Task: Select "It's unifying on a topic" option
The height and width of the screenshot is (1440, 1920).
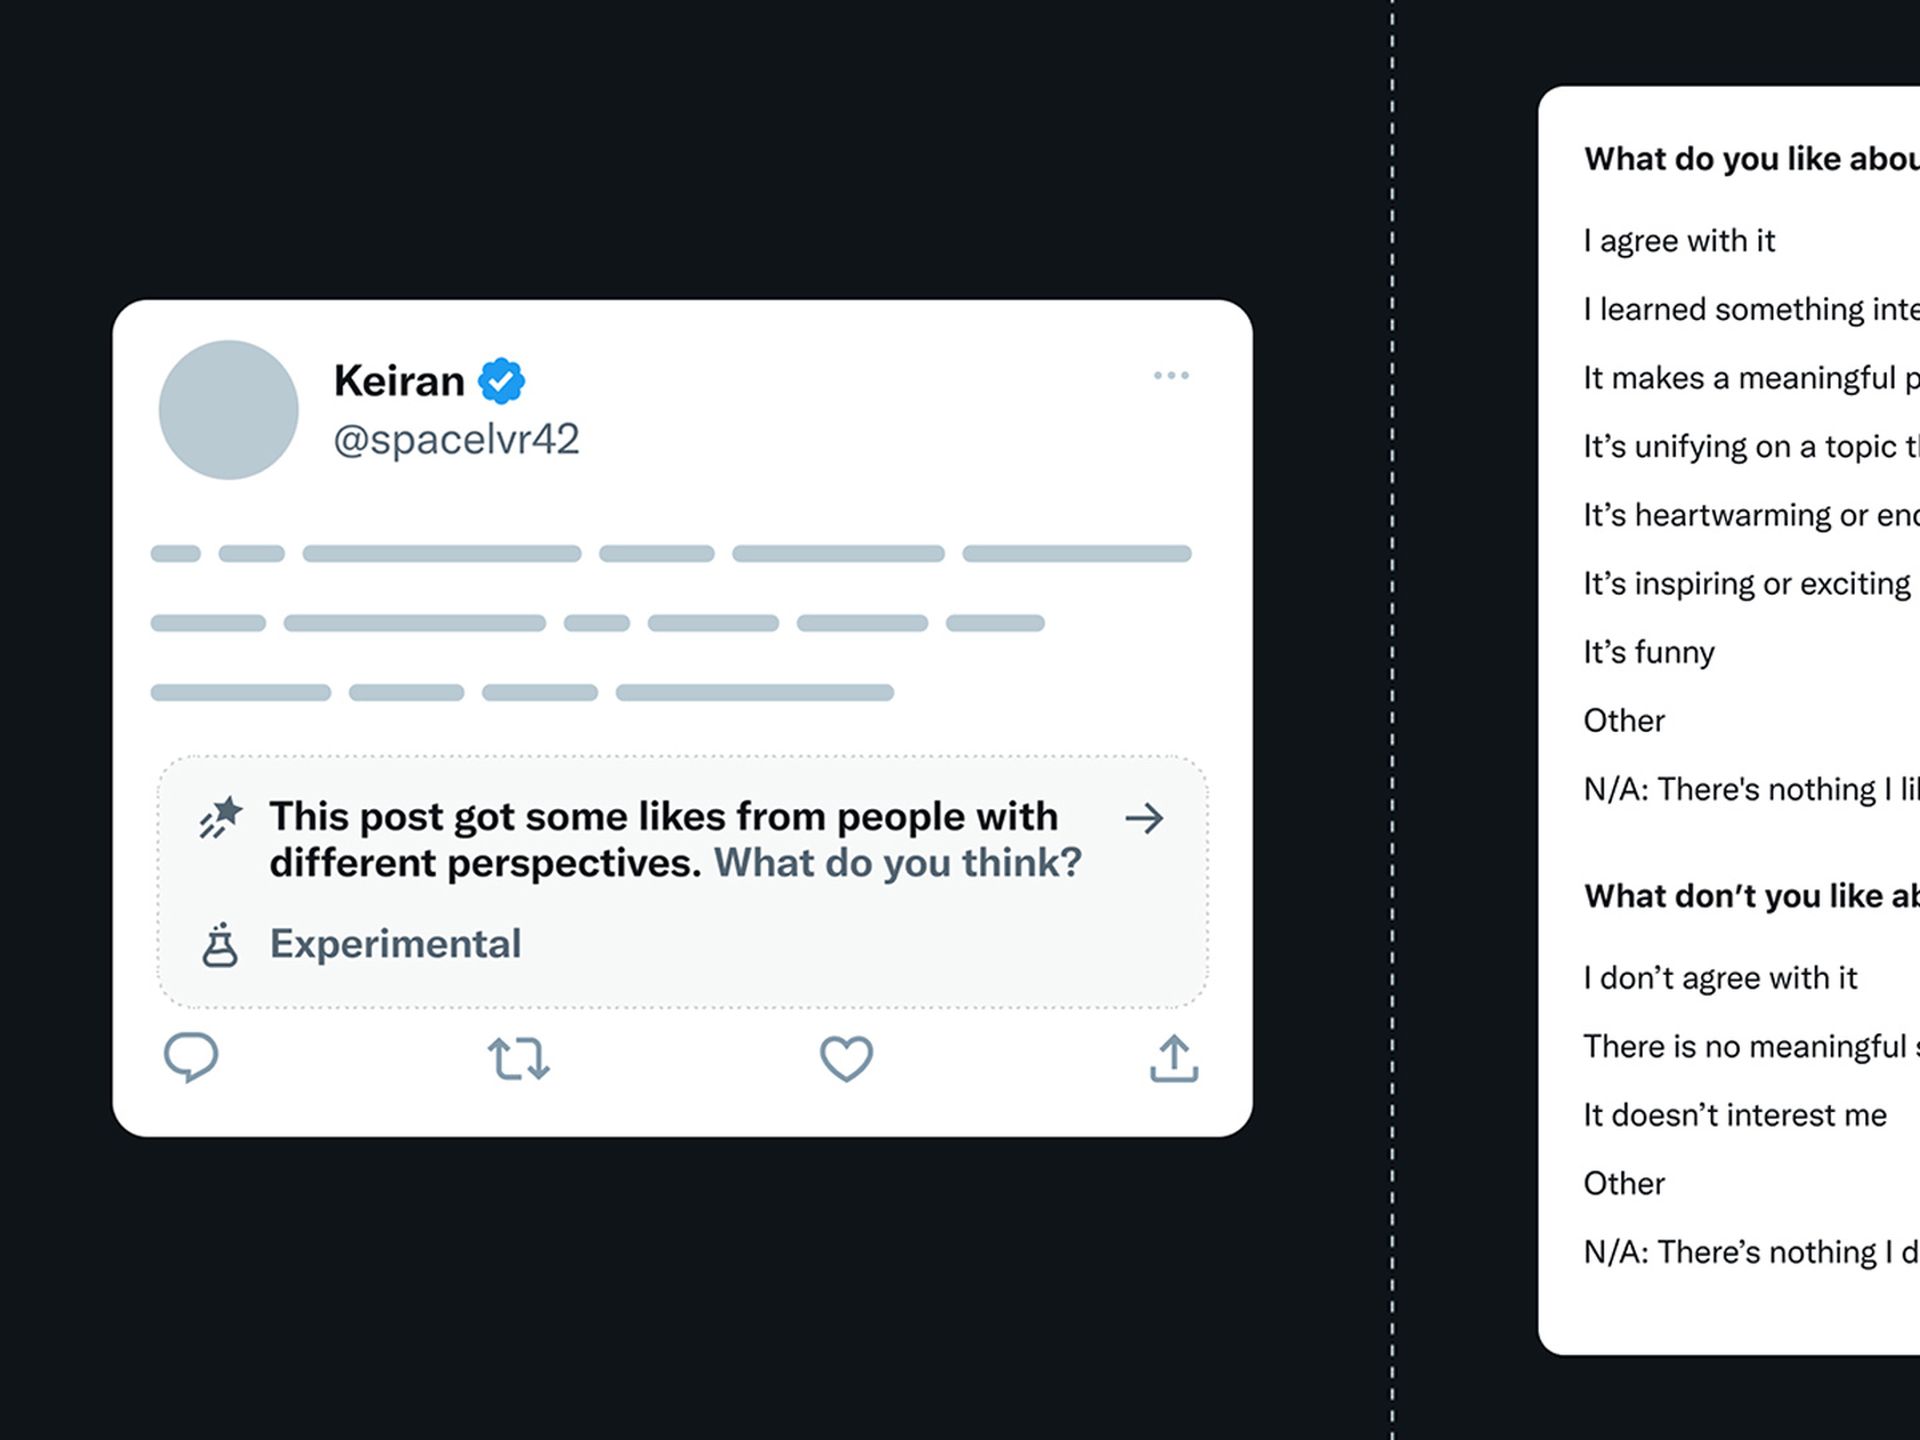Action: [x=1750, y=446]
